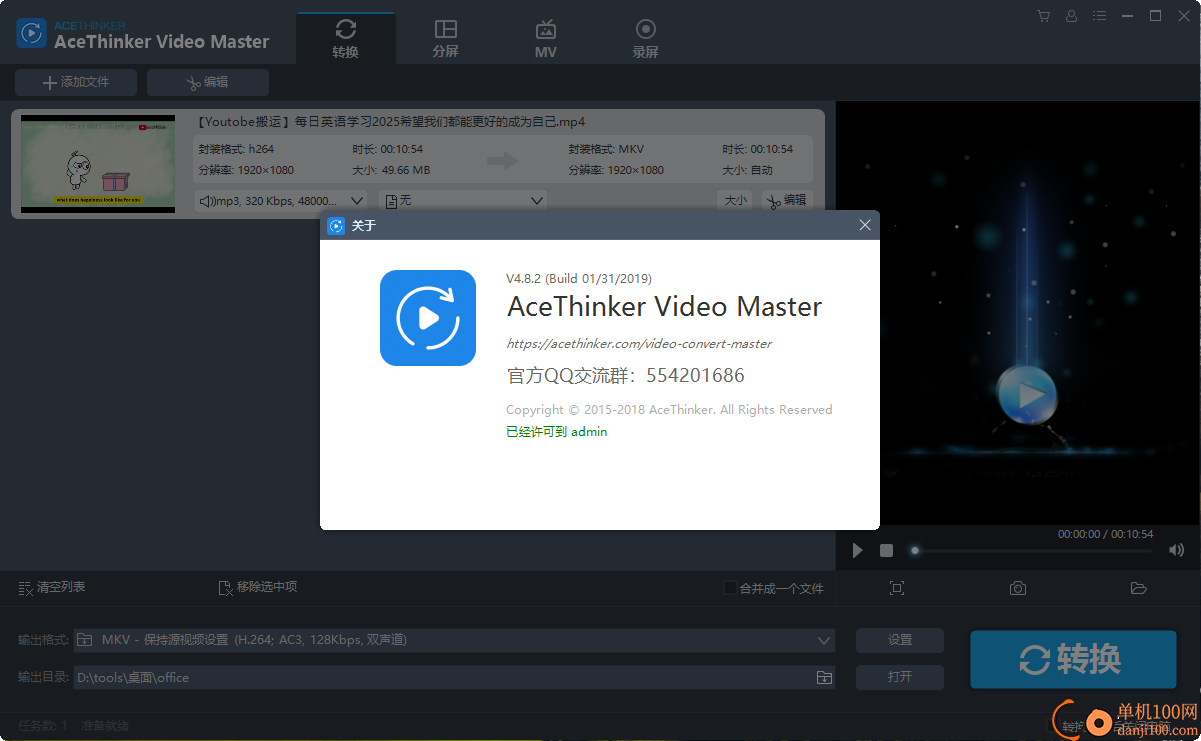Click the 打开 open folder button
The width and height of the screenshot is (1201, 741).
pyautogui.click(x=900, y=677)
